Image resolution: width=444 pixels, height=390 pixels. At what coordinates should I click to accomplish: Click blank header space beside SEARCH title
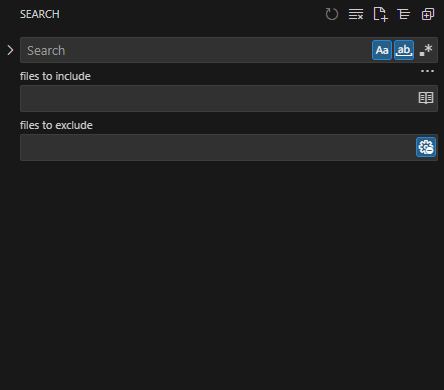point(192,14)
